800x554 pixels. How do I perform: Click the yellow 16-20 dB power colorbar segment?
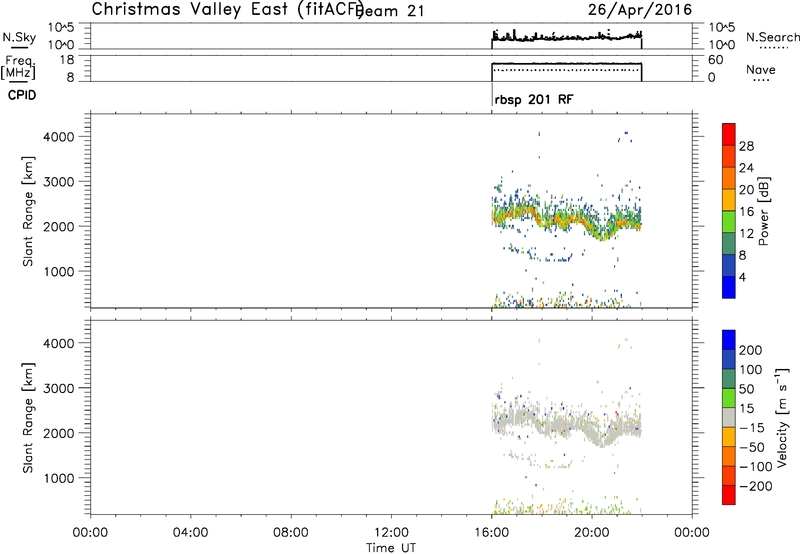point(729,199)
